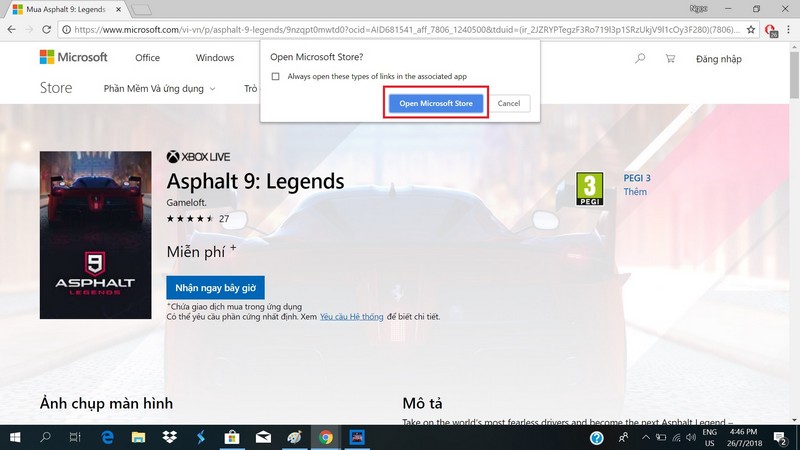Open File Explorer from the taskbar
Image resolution: width=800 pixels, height=450 pixels.
138,437
